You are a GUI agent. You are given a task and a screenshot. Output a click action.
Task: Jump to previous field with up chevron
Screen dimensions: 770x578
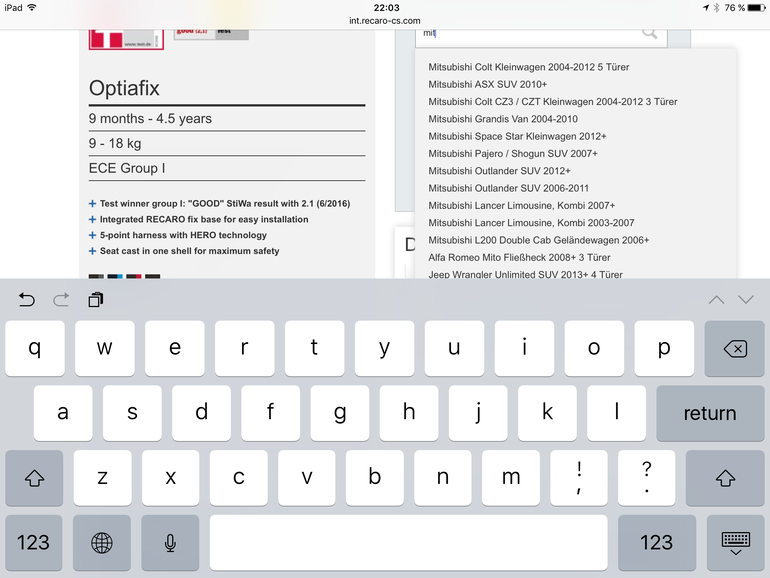pos(716,299)
